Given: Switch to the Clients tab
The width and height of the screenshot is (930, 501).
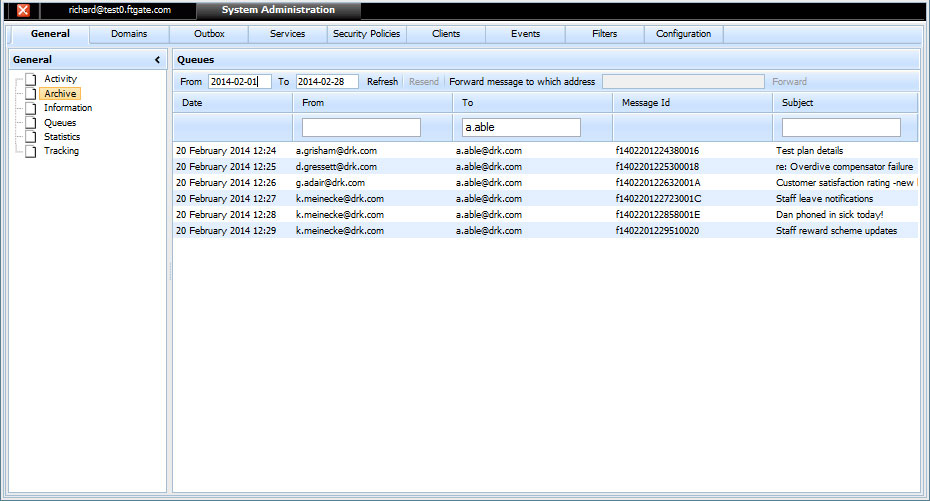Looking at the screenshot, I should pos(446,34).
